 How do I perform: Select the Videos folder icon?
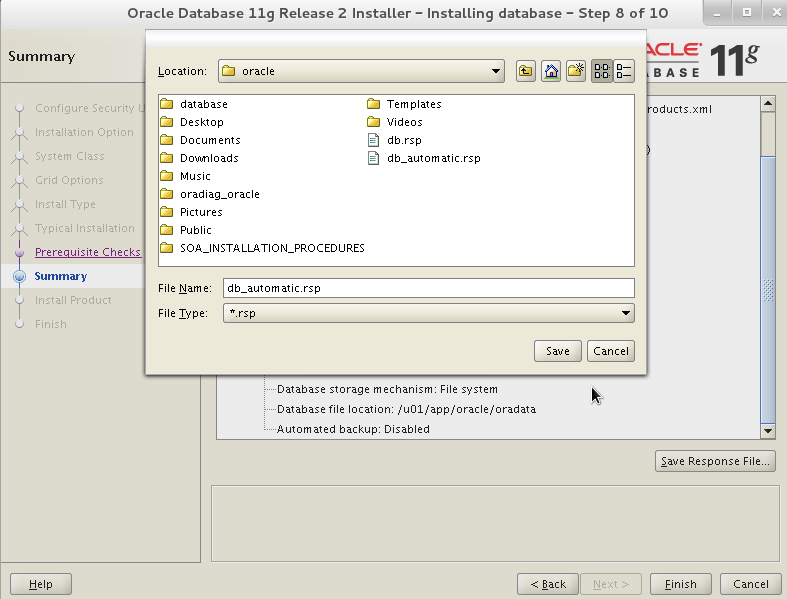(x=373, y=122)
